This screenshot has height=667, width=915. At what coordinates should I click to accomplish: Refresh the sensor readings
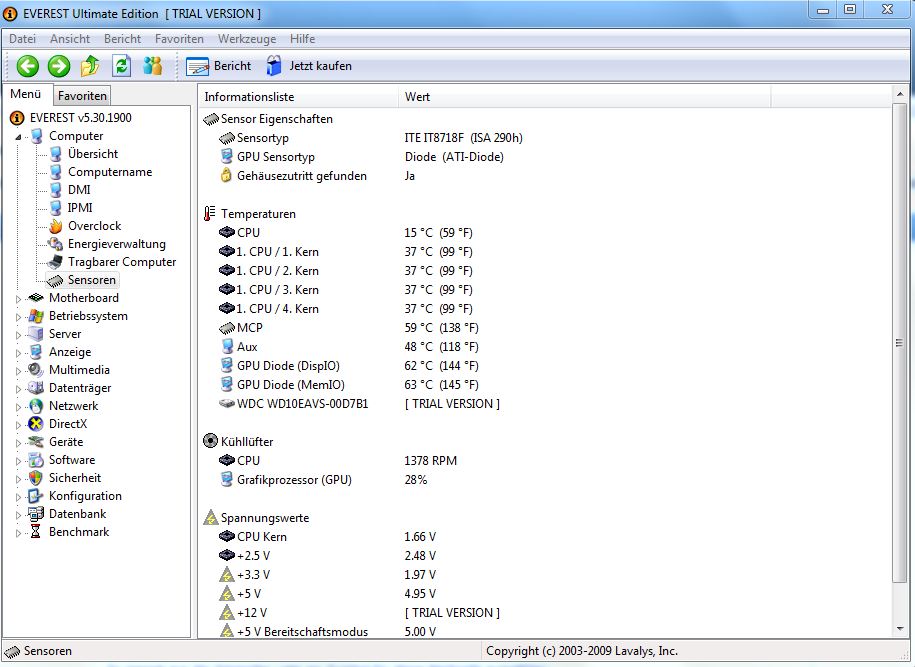pos(121,66)
